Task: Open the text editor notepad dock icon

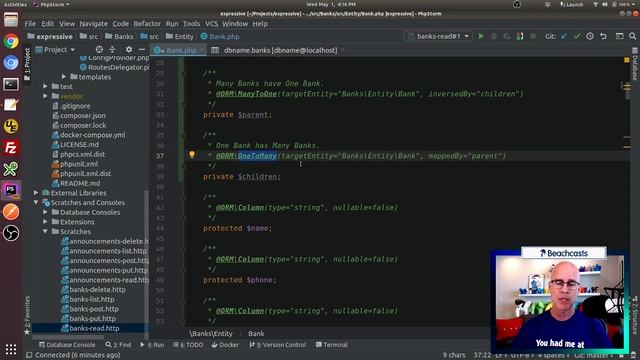Action: (11, 105)
